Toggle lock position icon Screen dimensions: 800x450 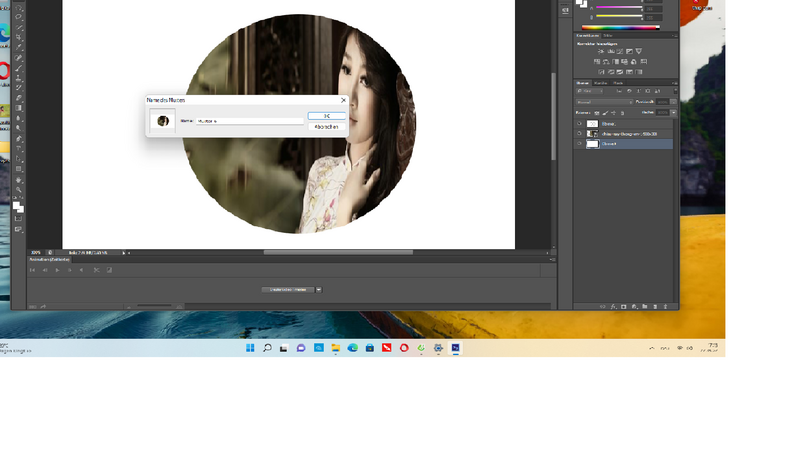point(613,113)
